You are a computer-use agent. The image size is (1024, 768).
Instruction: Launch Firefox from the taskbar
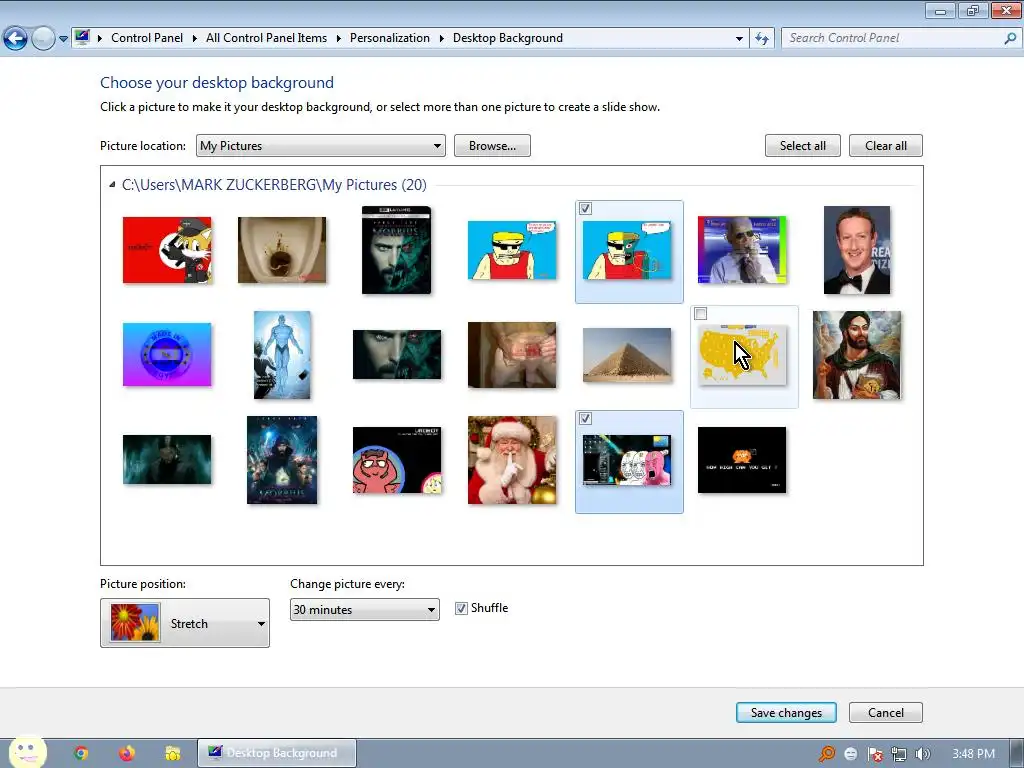127,753
